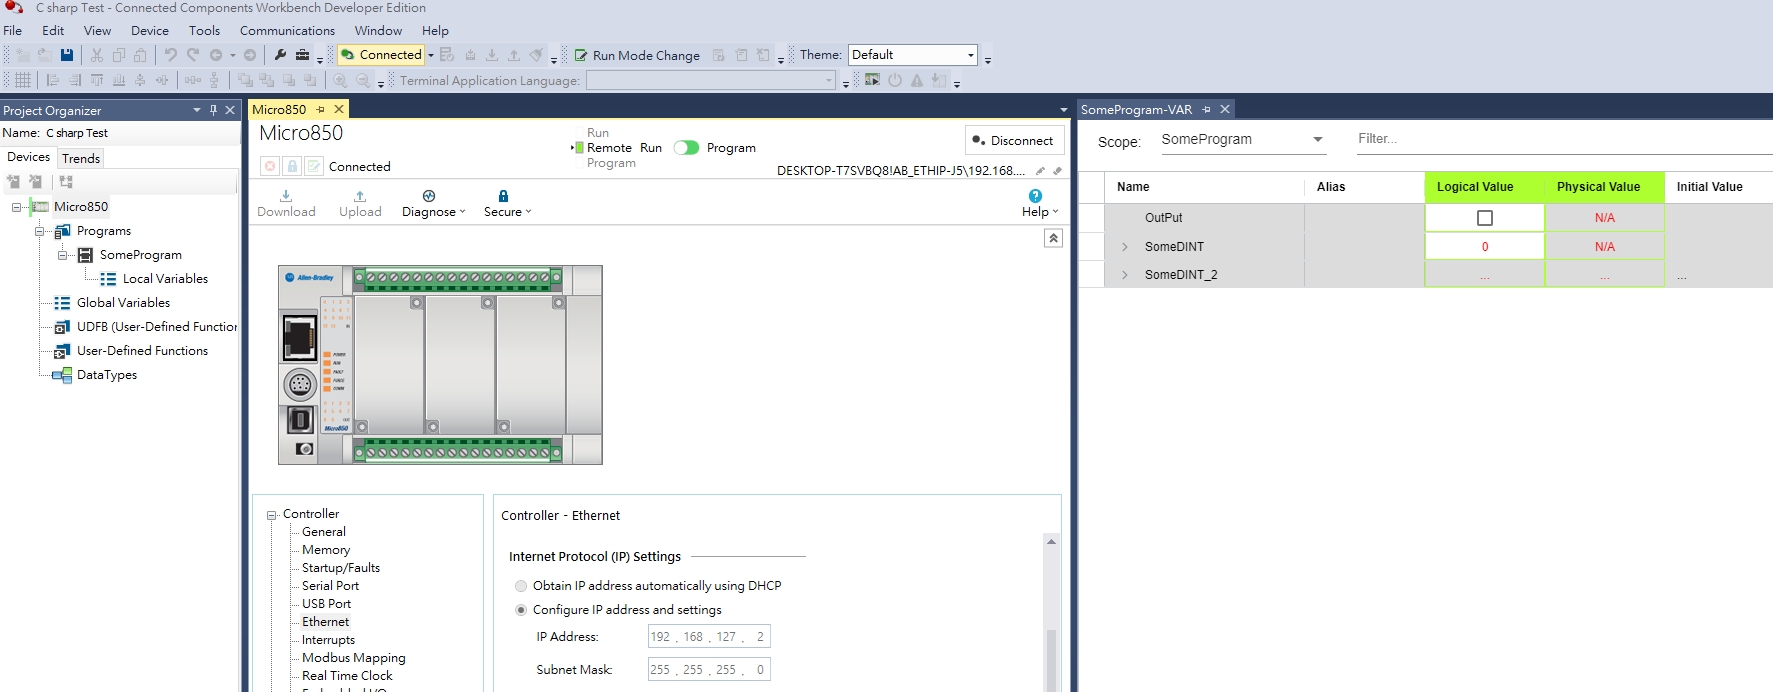This screenshot has width=1773, height=692.
Task: Select DataTypes in project tree
Action: coord(107,375)
